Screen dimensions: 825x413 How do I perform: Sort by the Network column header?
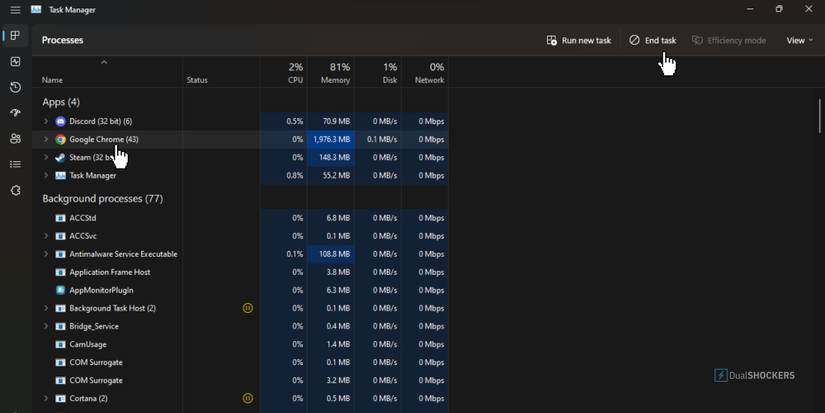coord(425,73)
